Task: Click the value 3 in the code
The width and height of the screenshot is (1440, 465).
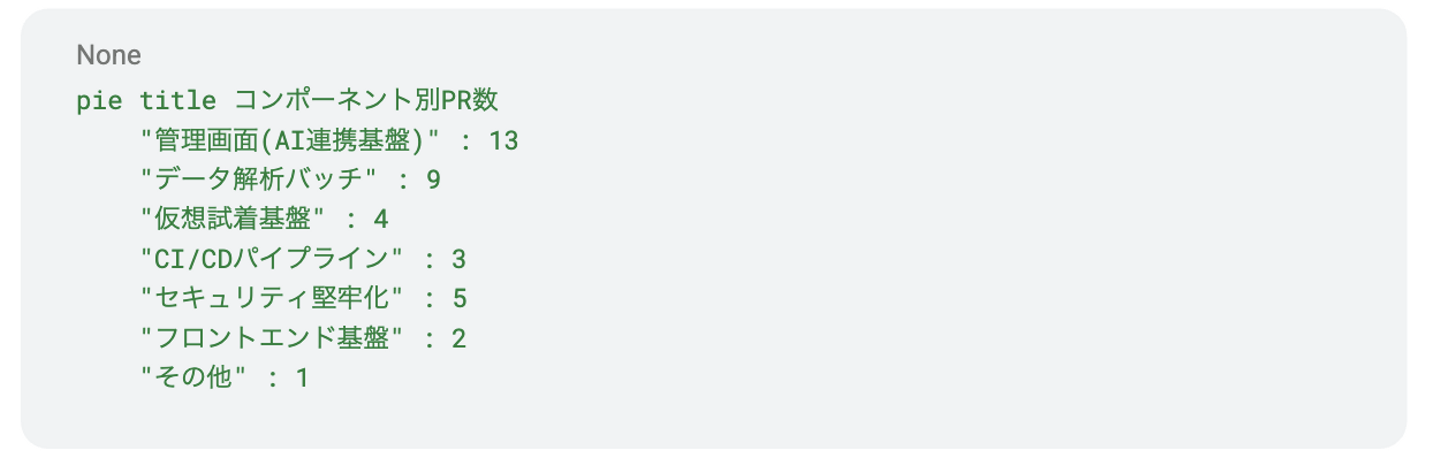Action: pyautogui.click(x=459, y=259)
